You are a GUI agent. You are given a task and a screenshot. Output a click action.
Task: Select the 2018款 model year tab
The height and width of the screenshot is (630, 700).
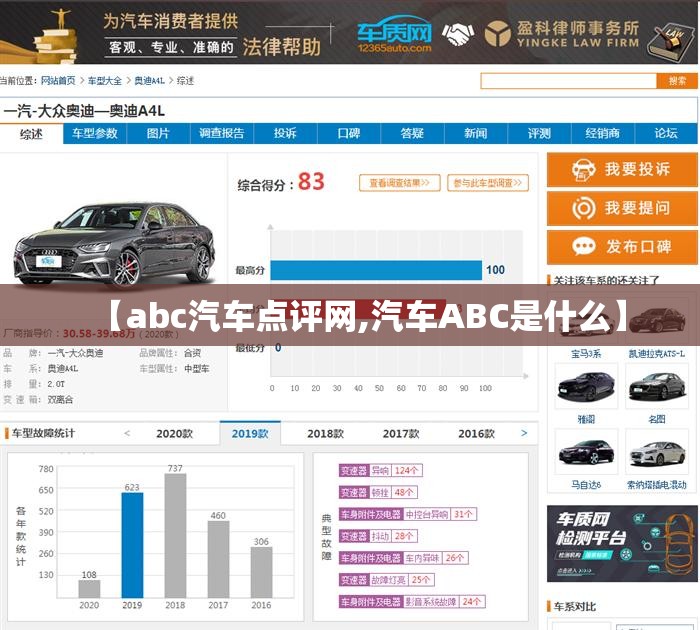325,434
